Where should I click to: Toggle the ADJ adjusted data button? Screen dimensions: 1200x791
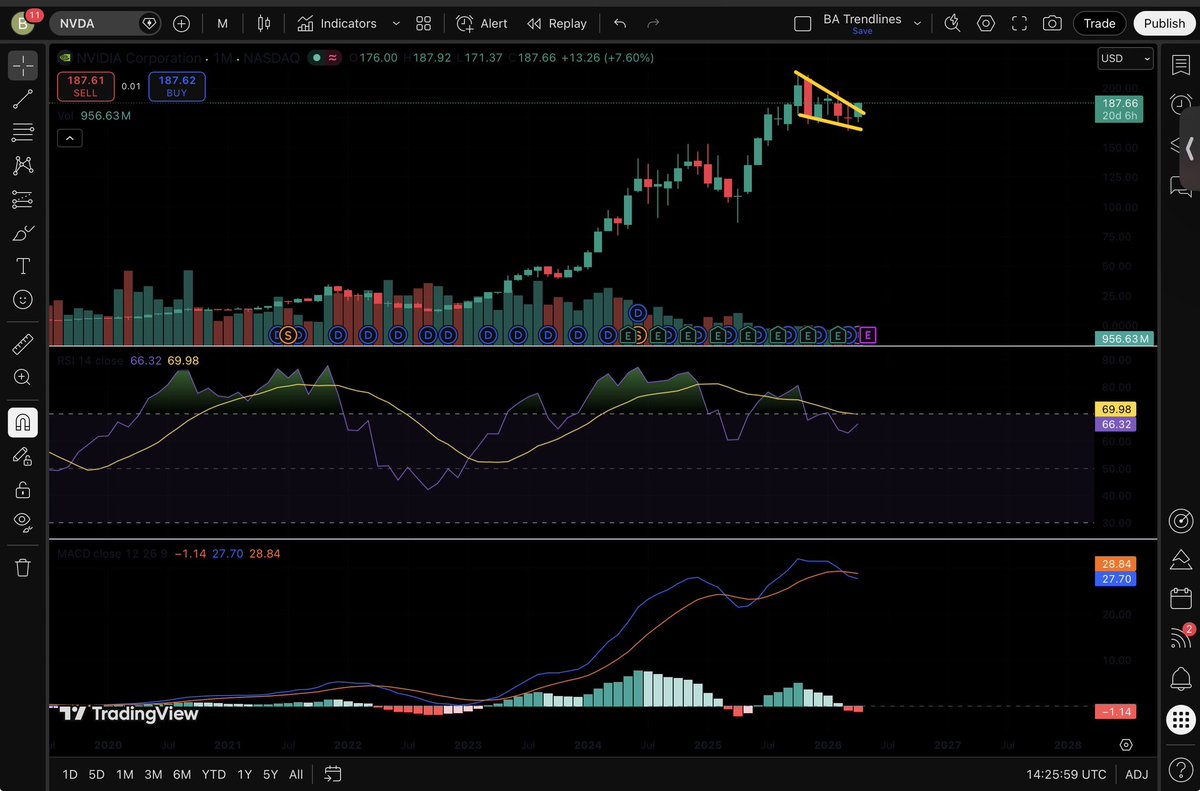click(1136, 774)
